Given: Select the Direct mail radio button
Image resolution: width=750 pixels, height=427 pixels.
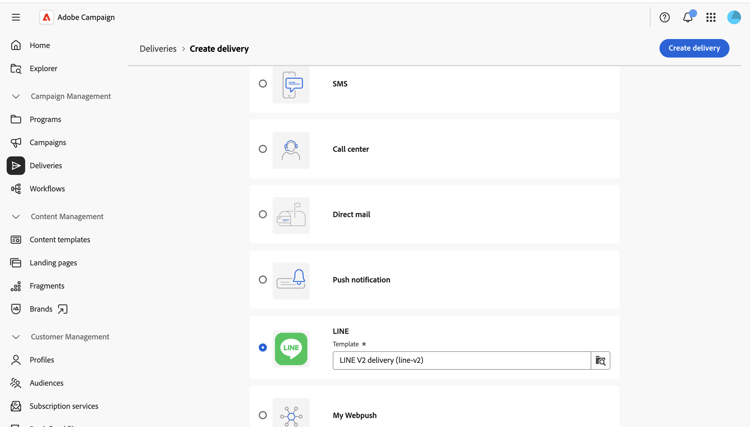Looking at the screenshot, I should point(263,214).
